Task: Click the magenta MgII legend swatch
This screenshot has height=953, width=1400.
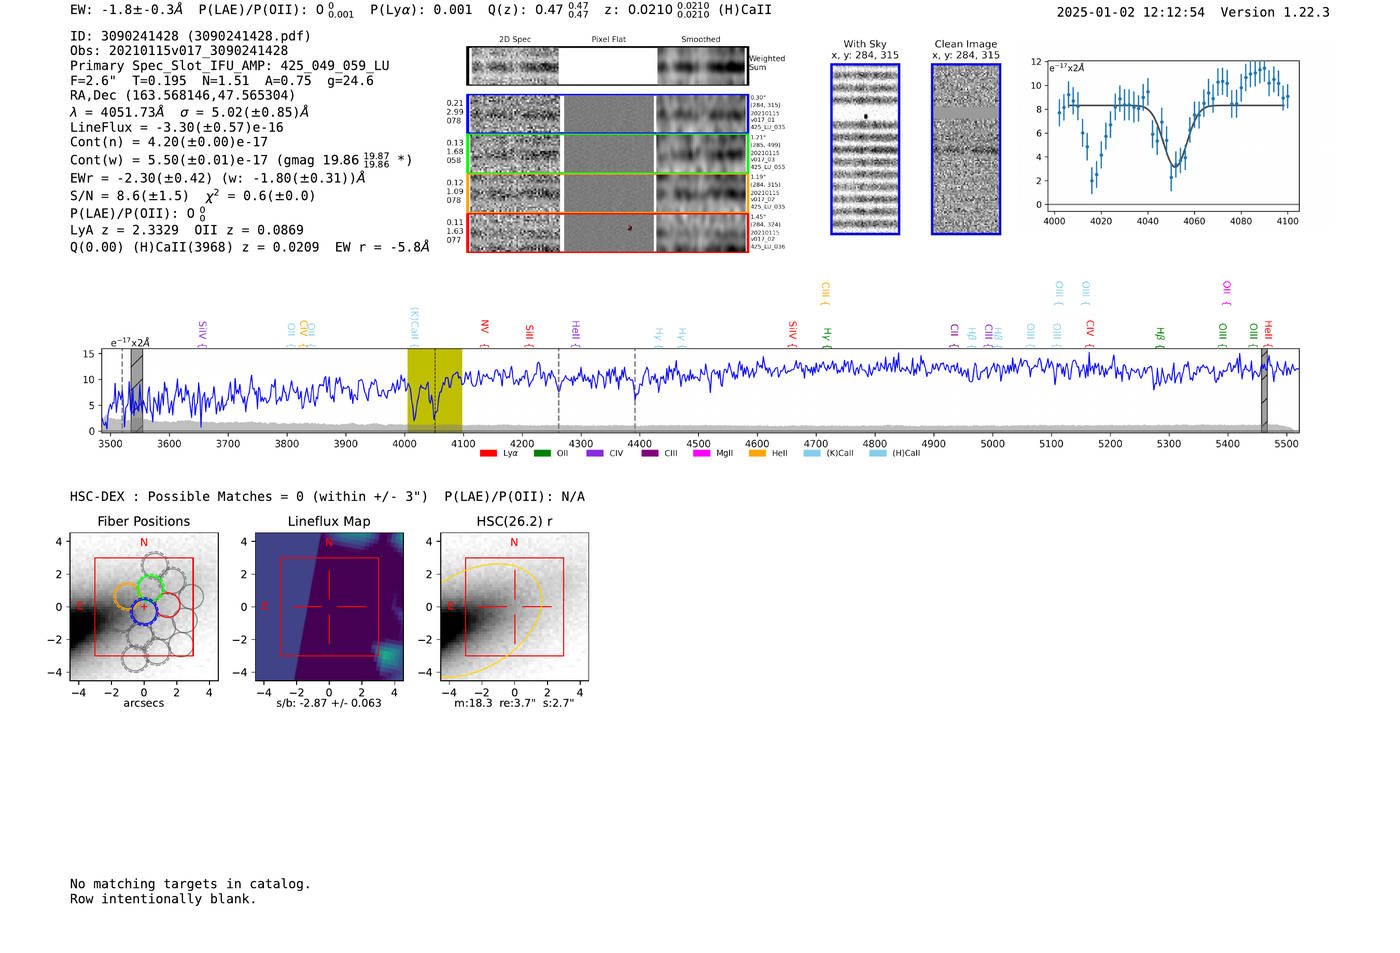Action: 701,454
